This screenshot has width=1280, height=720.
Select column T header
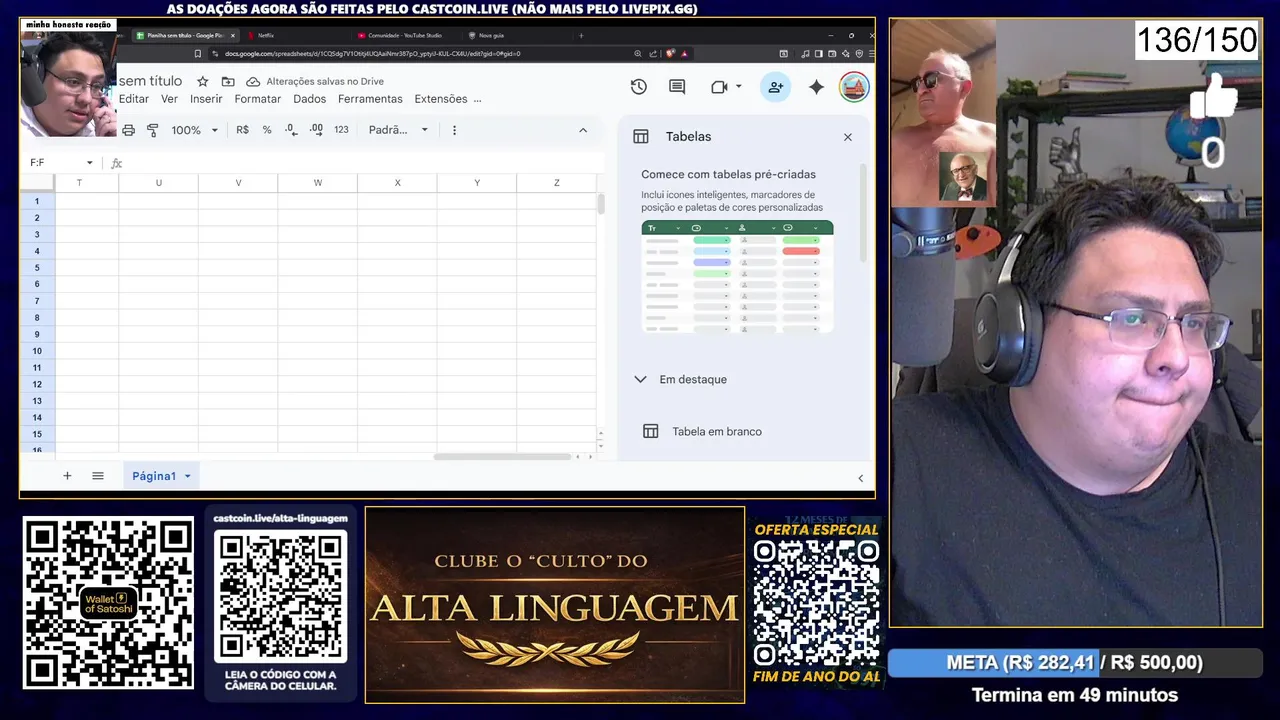pos(79,183)
